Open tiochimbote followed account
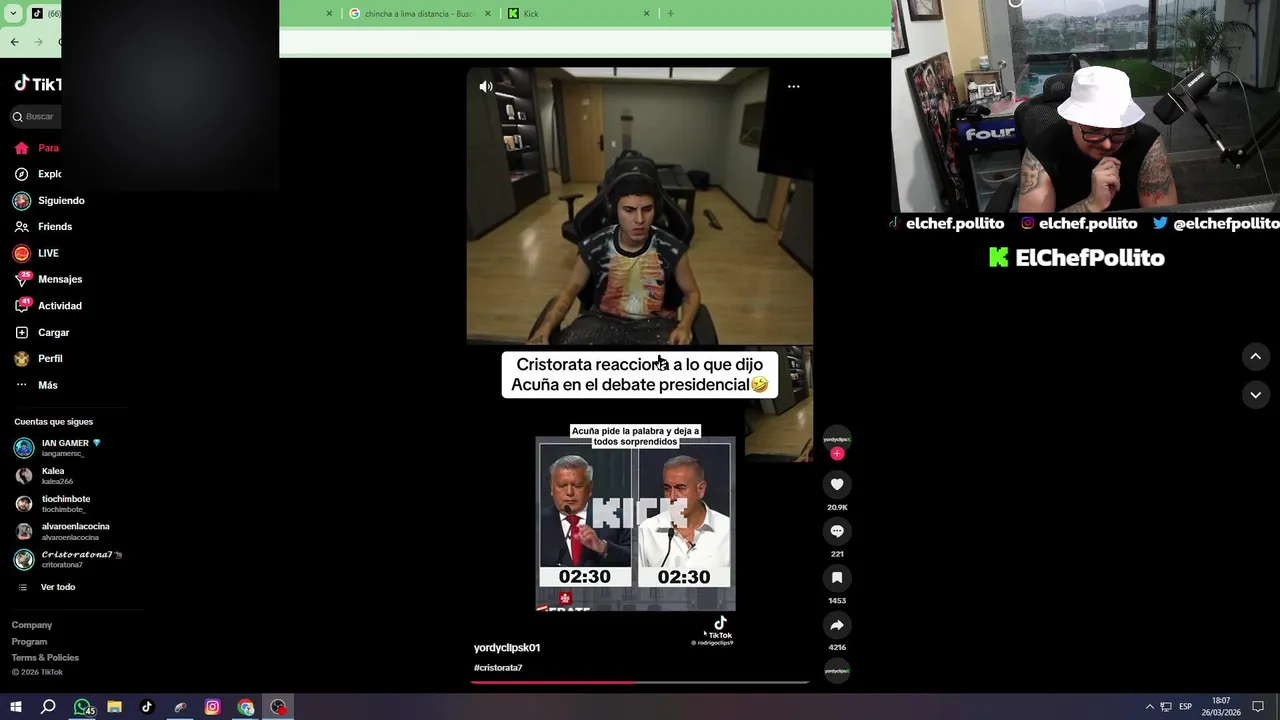This screenshot has height=720, width=1280. pyautogui.click(x=52, y=503)
